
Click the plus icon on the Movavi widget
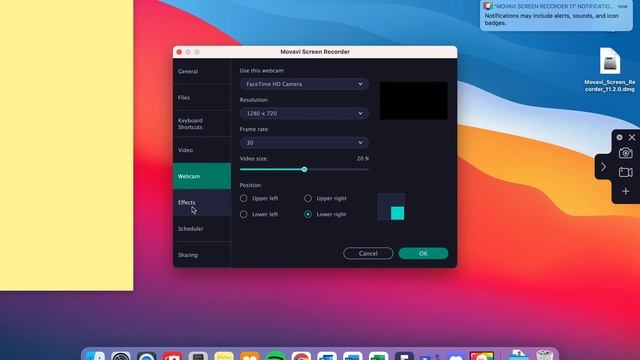pyautogui.click(x=625, y=191)
